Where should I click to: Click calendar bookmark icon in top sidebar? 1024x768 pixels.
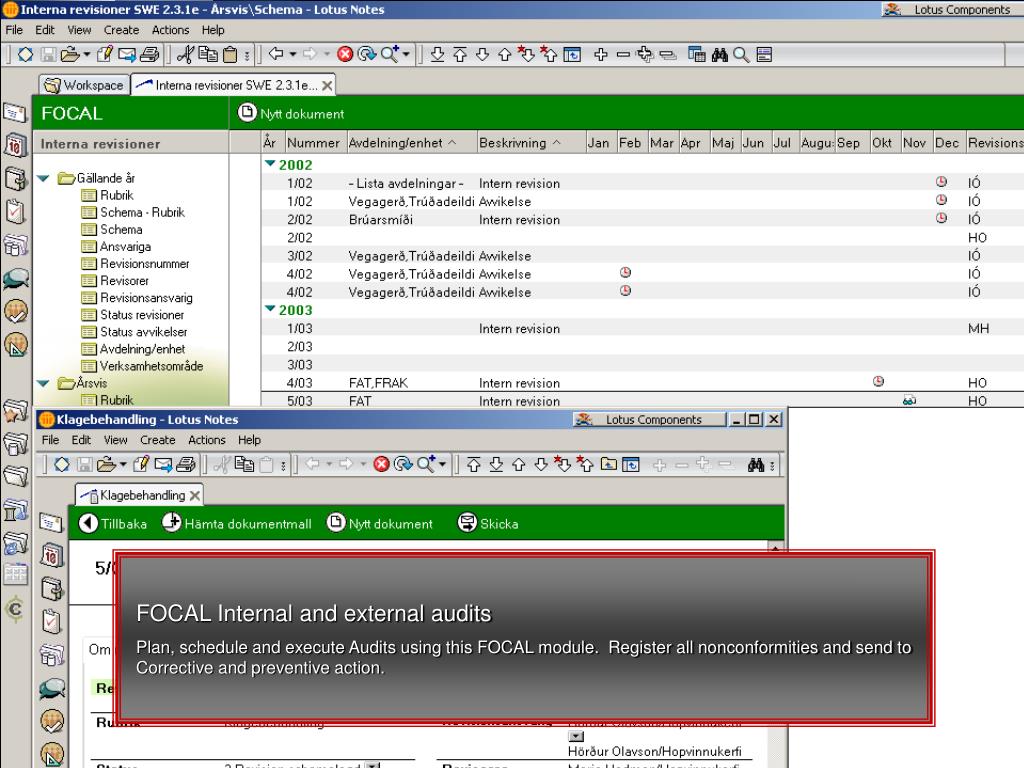click(x=16, y=144)
